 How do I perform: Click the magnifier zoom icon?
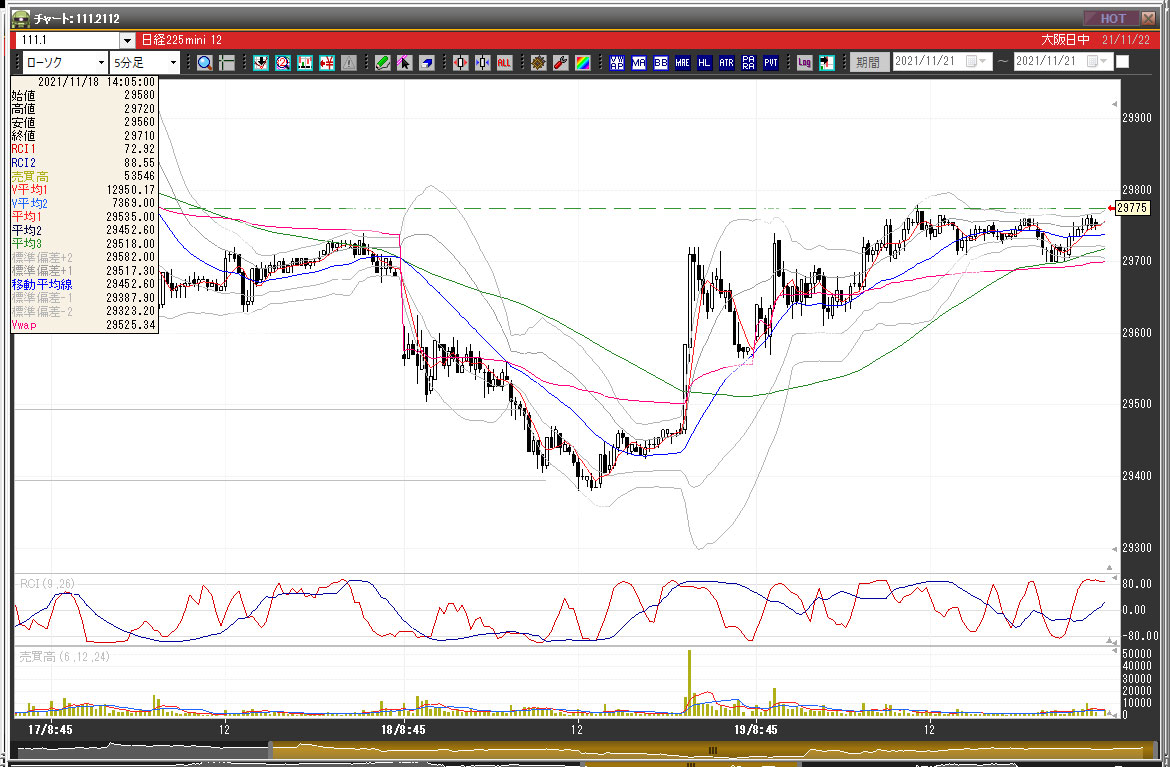pos(204,63)
